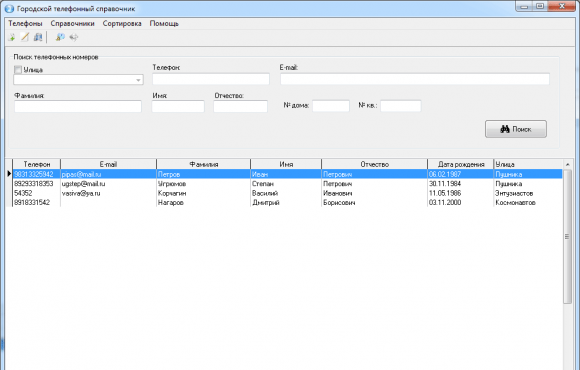Click the edit record pencil icon

[25, 37]
